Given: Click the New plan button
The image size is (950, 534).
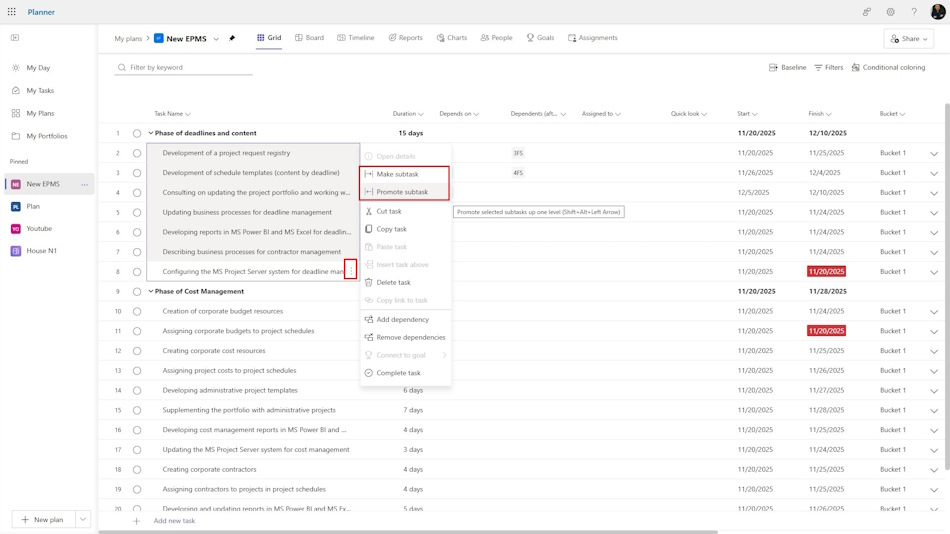Looking at the screenshot, I should point(43,519).
